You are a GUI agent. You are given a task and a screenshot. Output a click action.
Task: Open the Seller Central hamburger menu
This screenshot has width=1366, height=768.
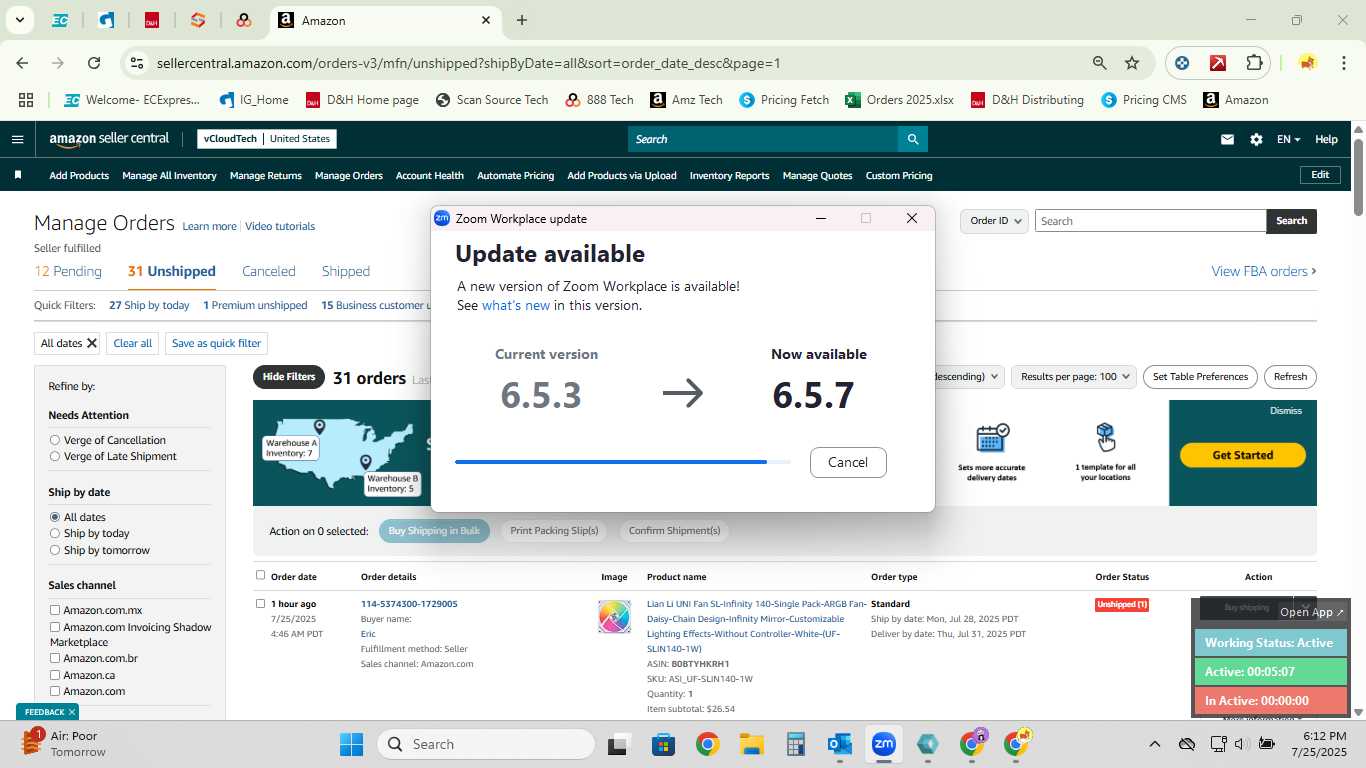click(17, 139)
